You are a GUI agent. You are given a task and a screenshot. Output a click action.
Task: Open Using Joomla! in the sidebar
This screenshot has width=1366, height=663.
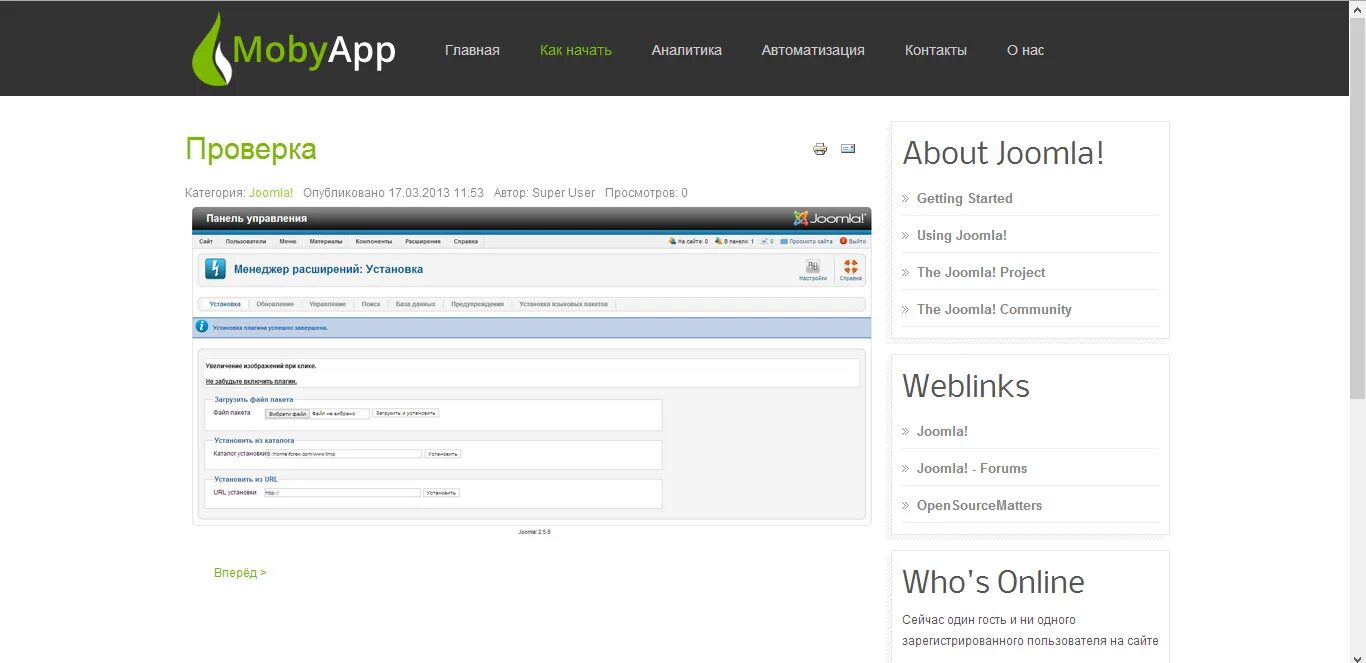click(x=962, y=235)
